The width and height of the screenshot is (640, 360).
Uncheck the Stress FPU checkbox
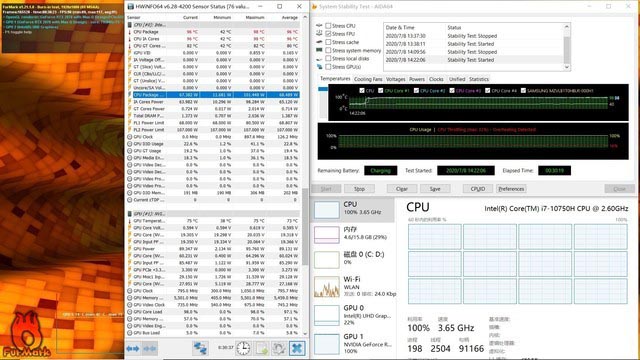coord(328,33)
